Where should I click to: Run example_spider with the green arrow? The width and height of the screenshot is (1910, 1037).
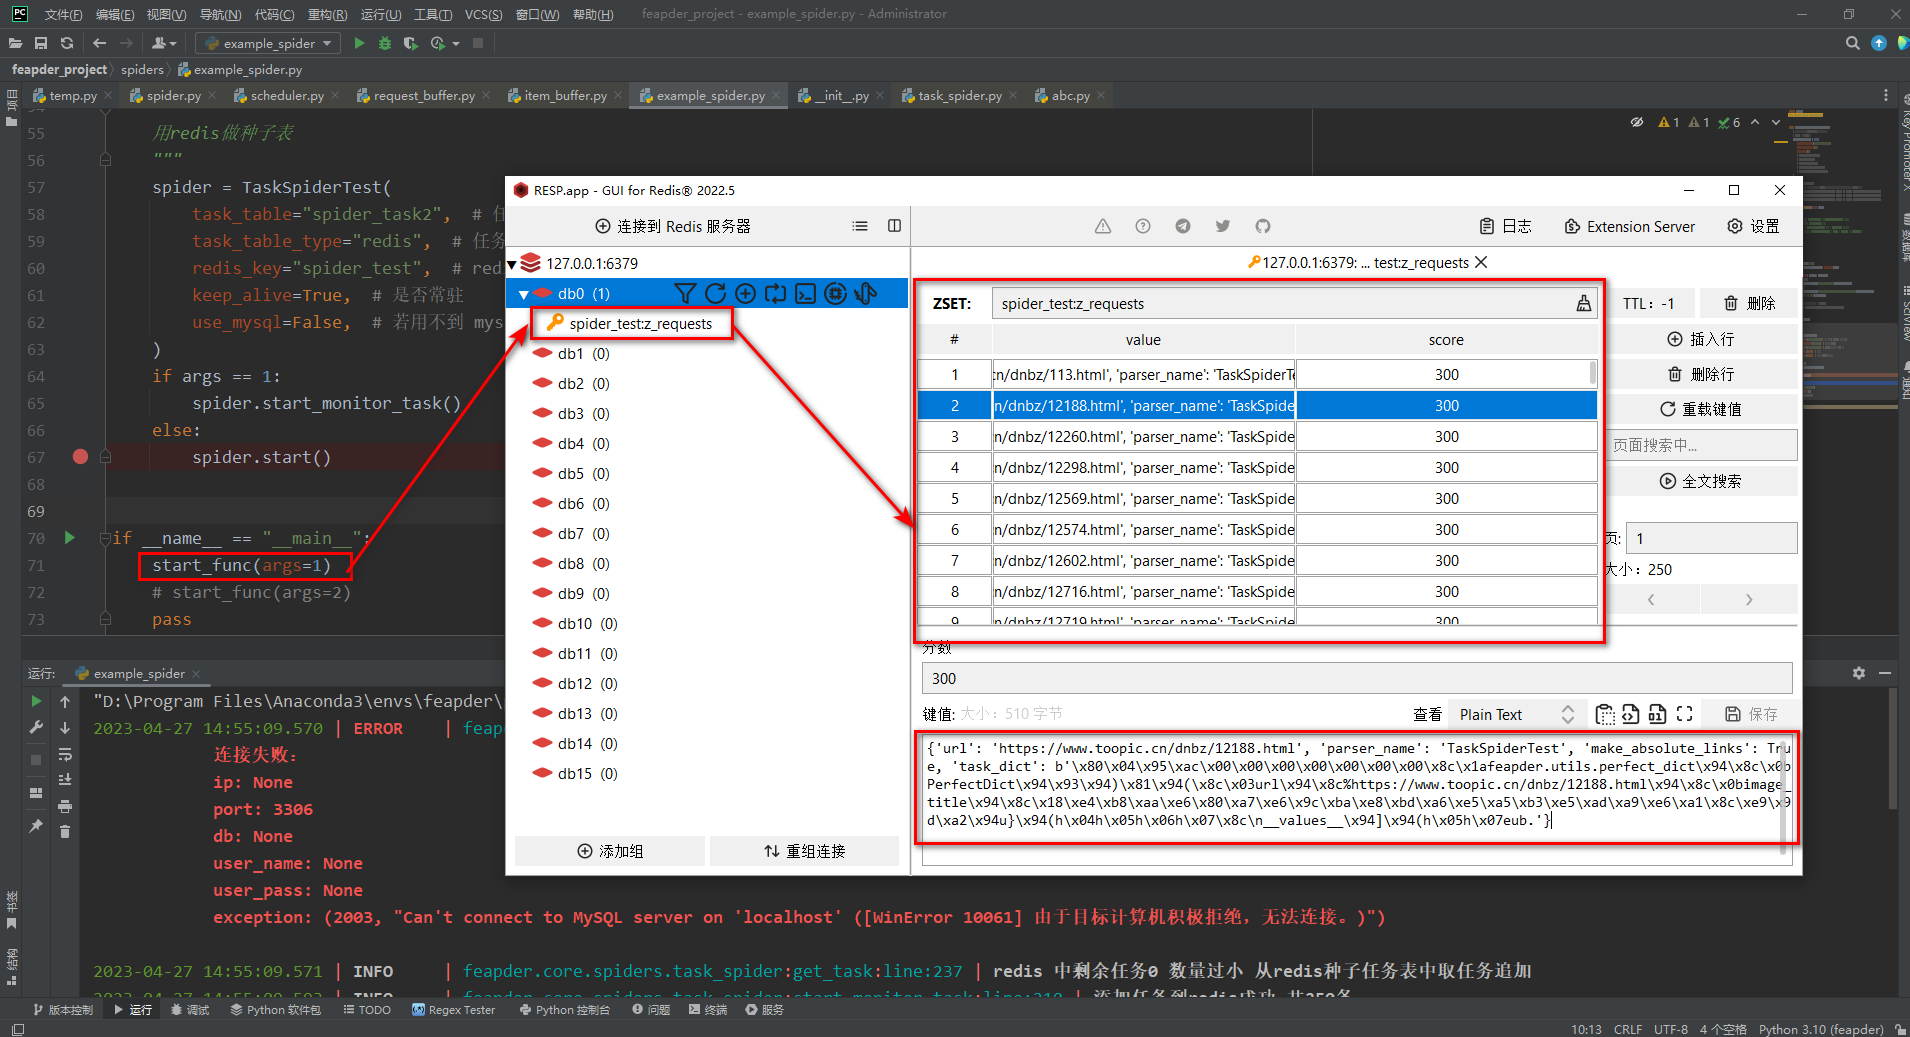(x=358, y=43)
